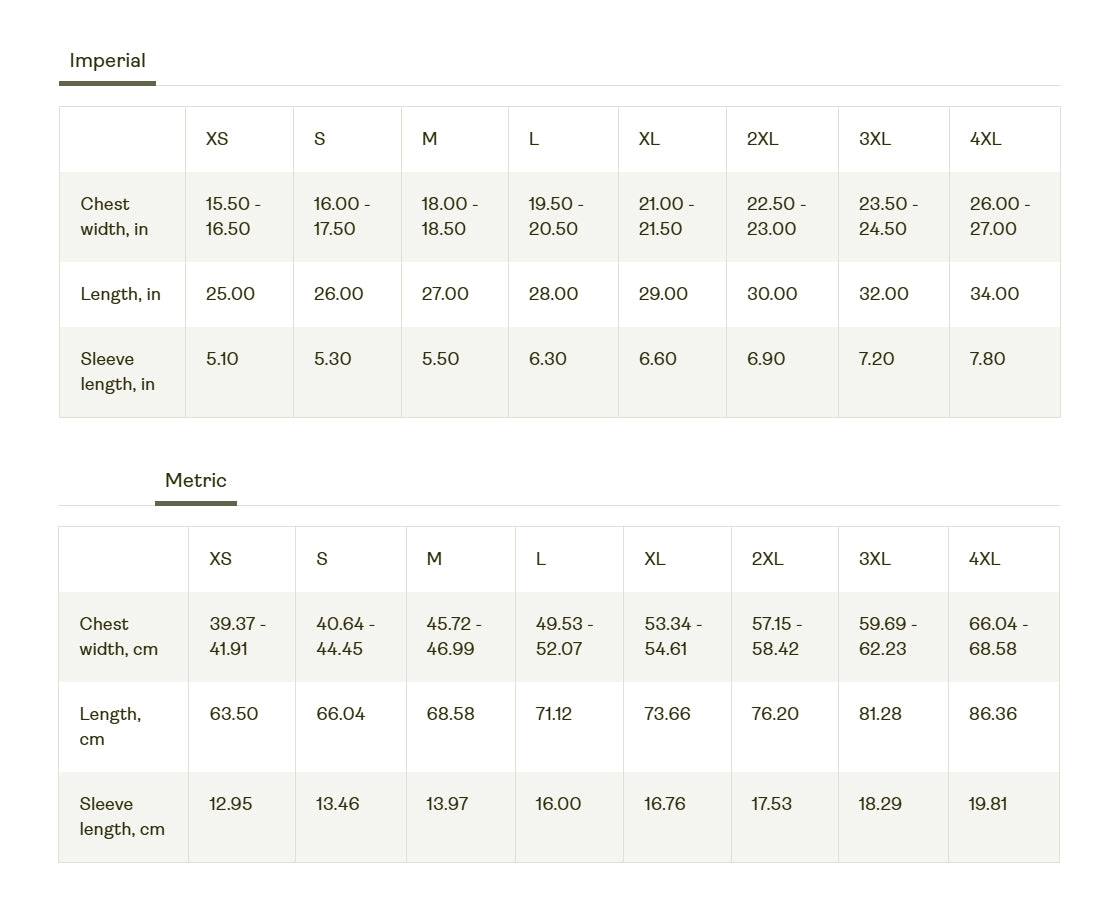This screenshot has height=914, width=1110.
Task: Switch to the Metric tab
Action: (196, 481)
